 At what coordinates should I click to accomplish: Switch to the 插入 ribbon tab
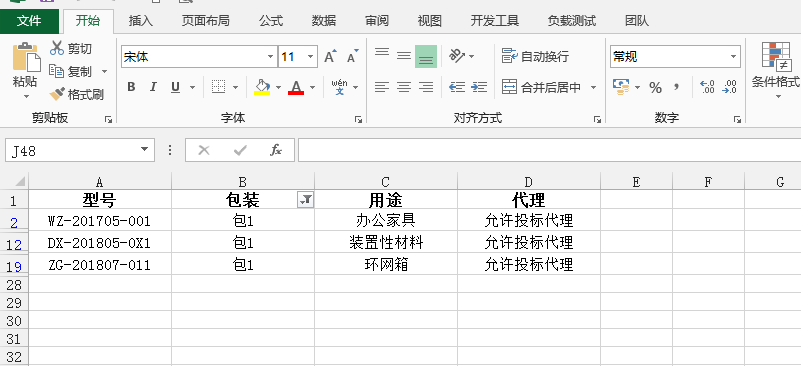coord(140,20)
